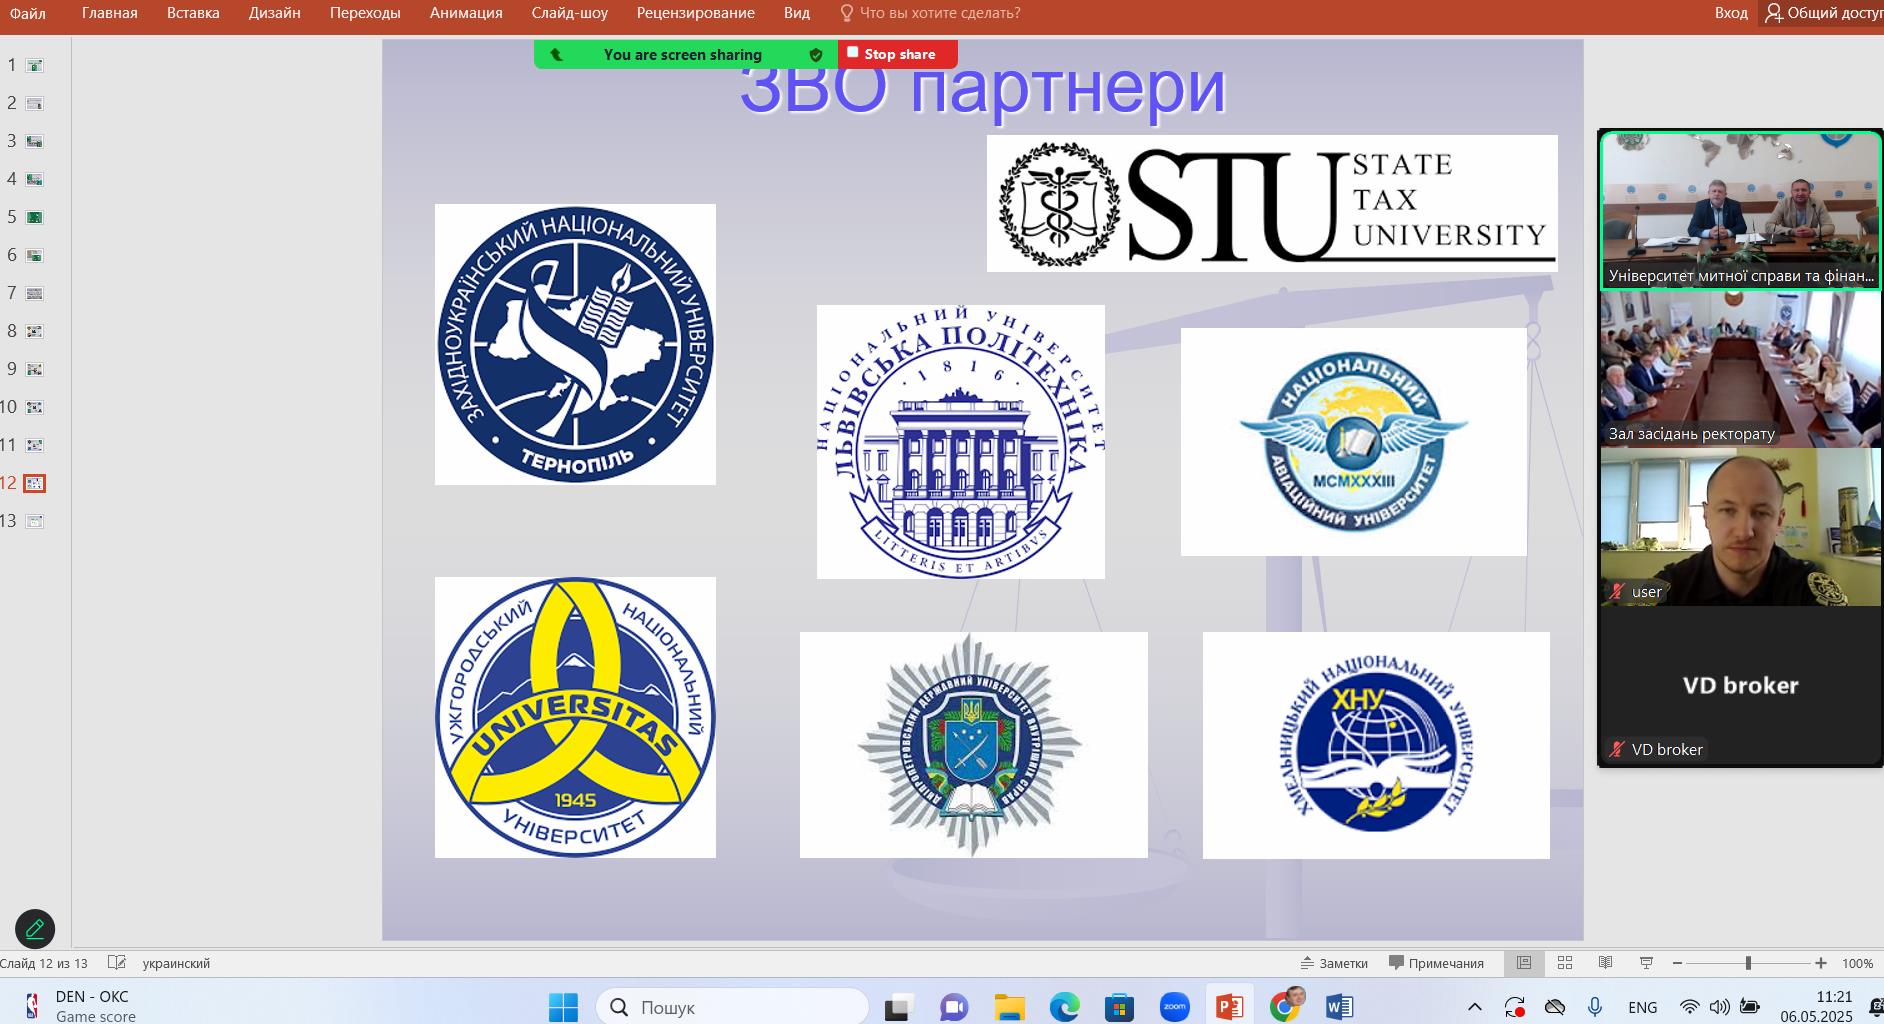Click the 100% zoom level
The height and width of the screenshot is (1024, 1884).
point(1858,963)
